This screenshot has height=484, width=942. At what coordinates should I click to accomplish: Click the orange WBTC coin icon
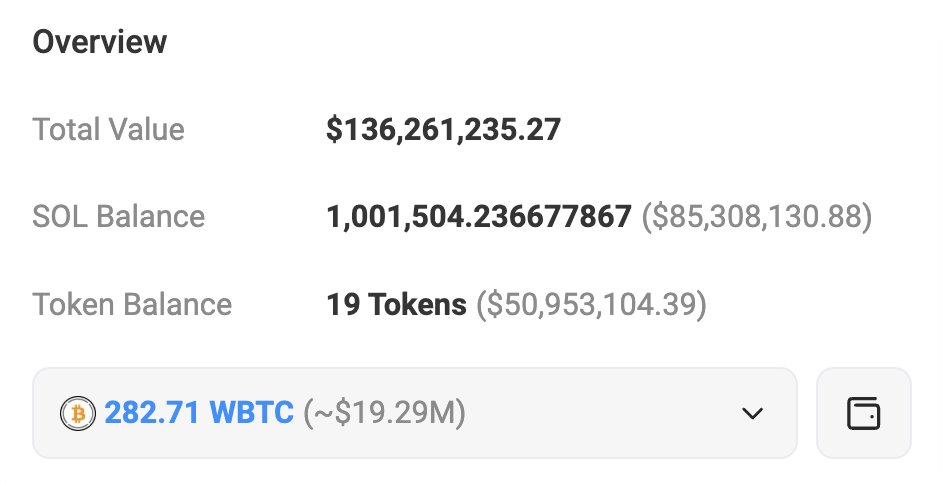pyautogui.click(x=75, y=413)
